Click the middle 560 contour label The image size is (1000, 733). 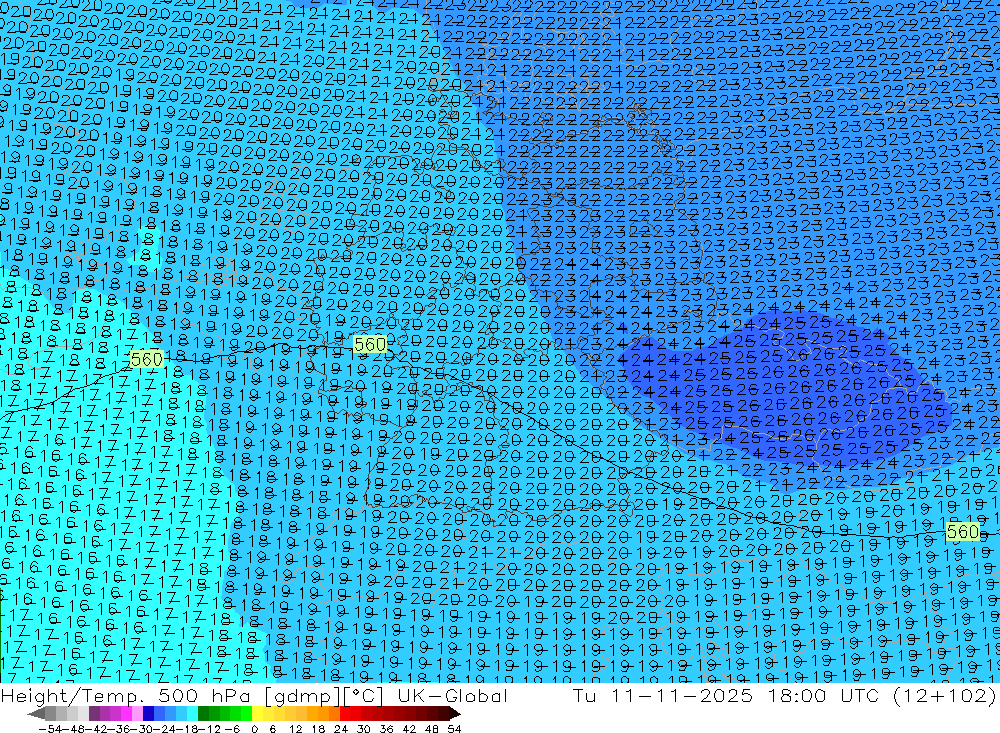click(370, 345)
